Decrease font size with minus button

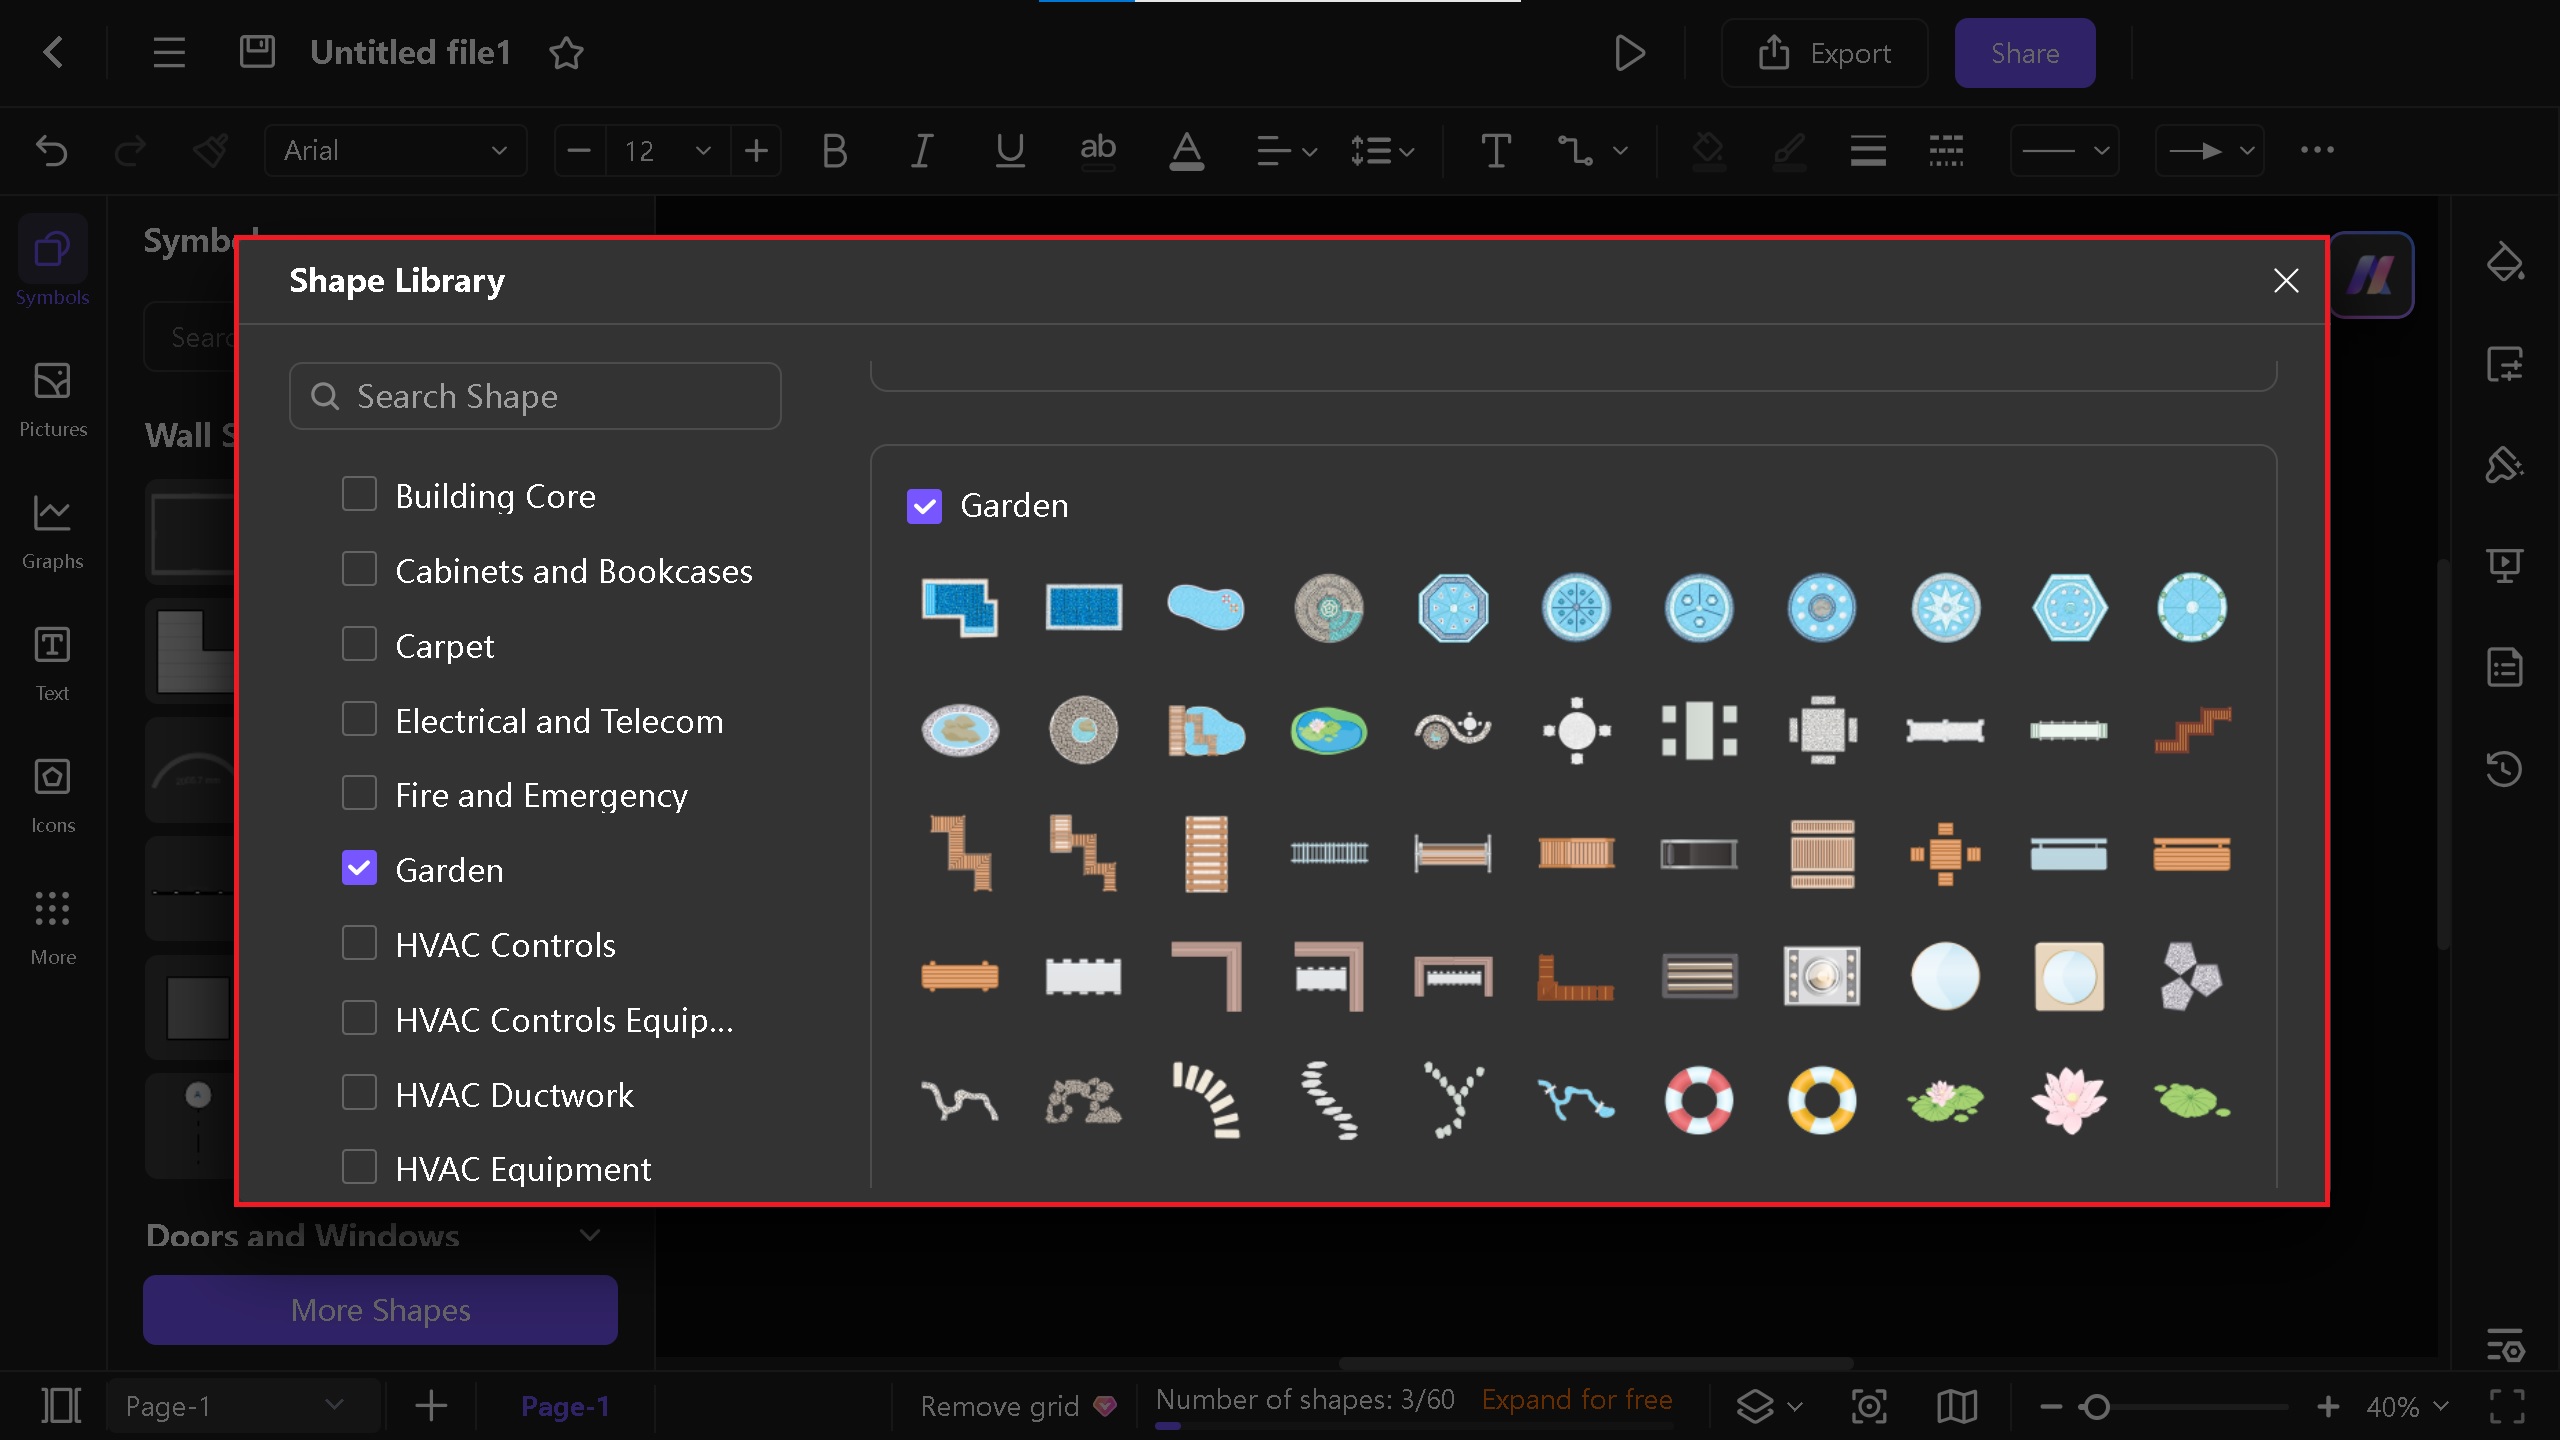[x=579, y=151]
